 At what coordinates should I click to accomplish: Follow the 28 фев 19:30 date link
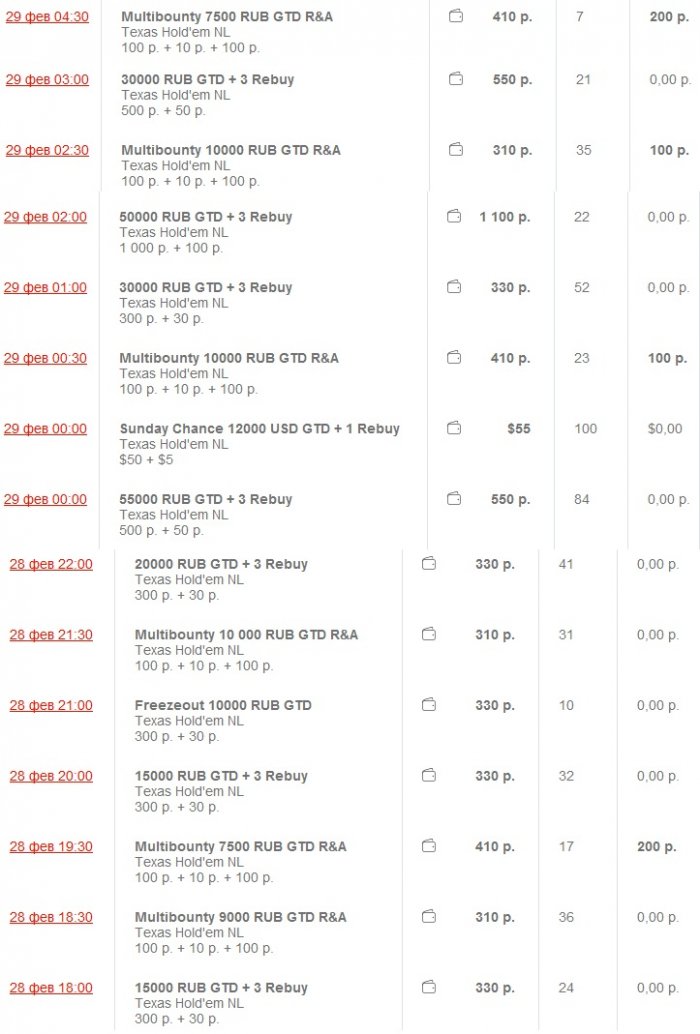pos(51,846)
